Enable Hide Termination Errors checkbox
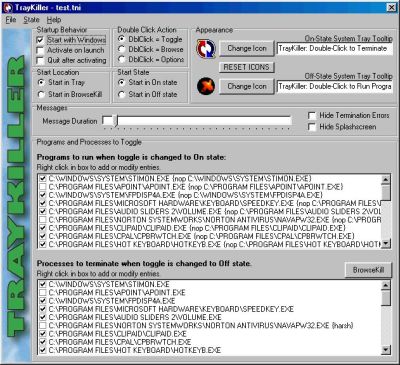 point(312,116)
